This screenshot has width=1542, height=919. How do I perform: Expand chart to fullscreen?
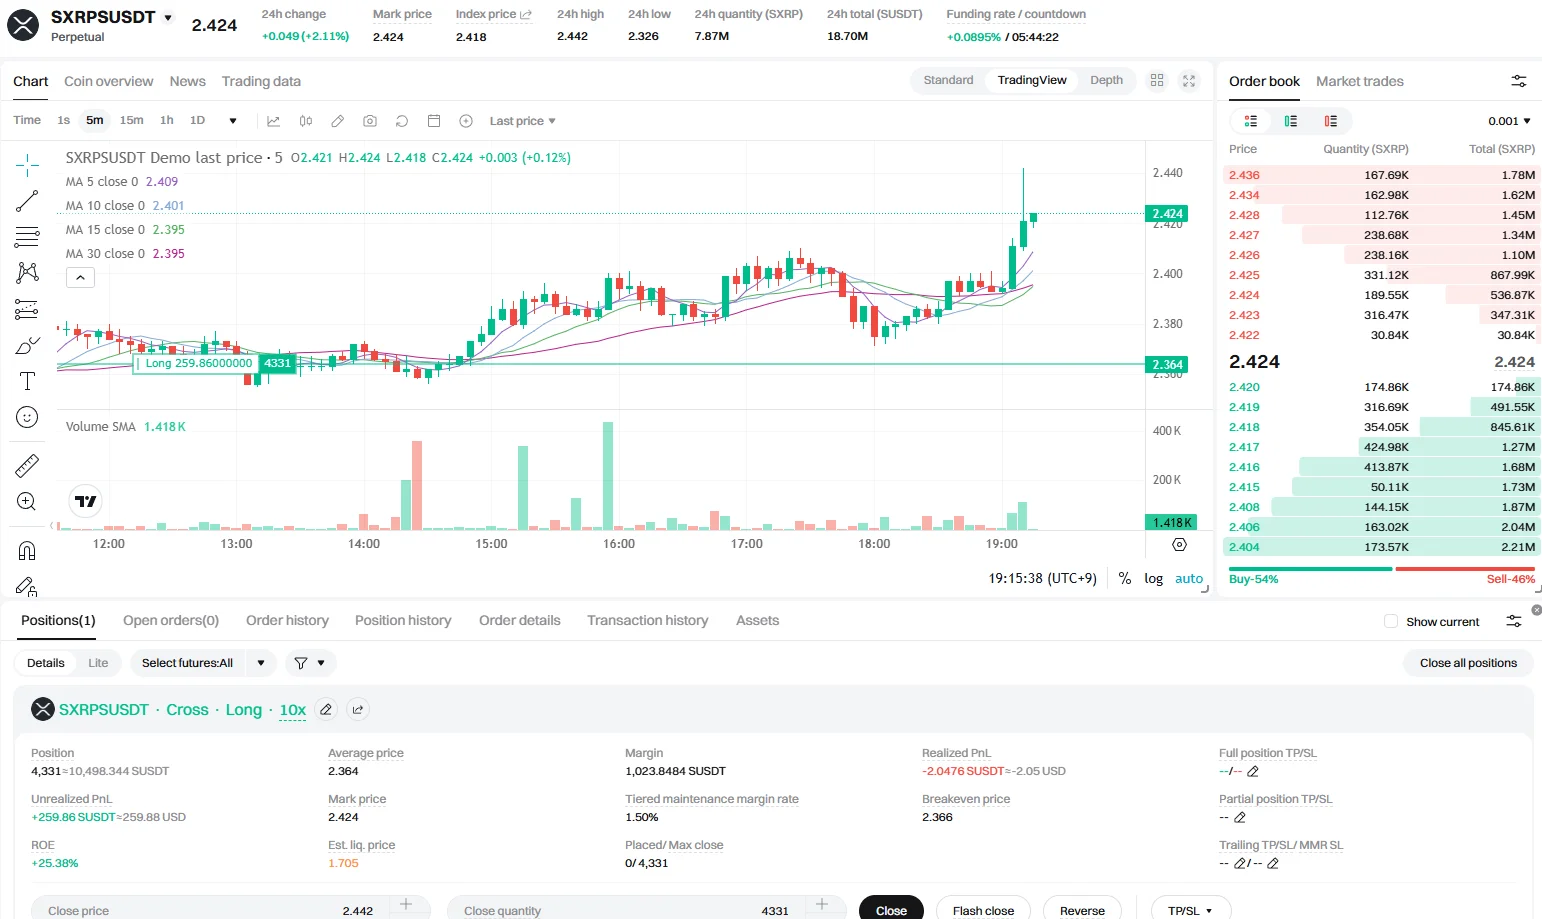coord(1189,81)
